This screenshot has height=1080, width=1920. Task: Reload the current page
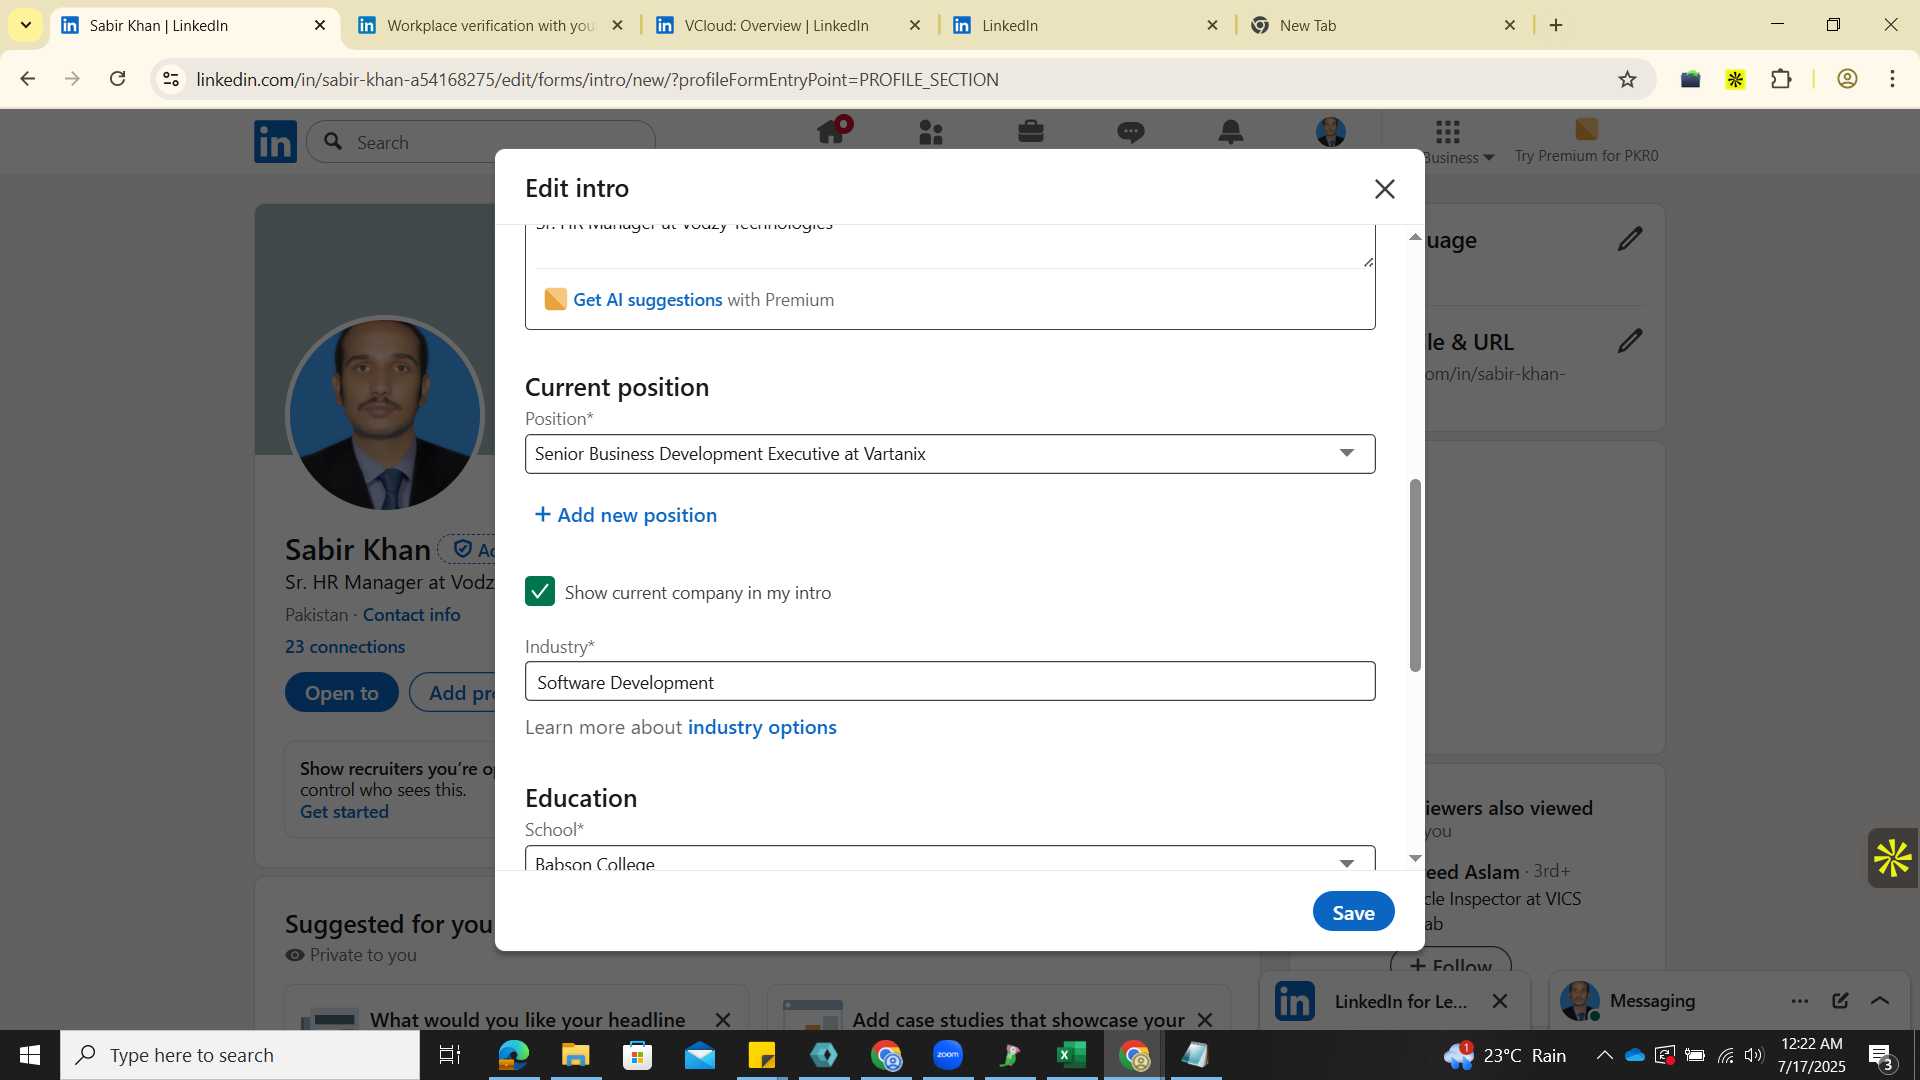(118, 79)
